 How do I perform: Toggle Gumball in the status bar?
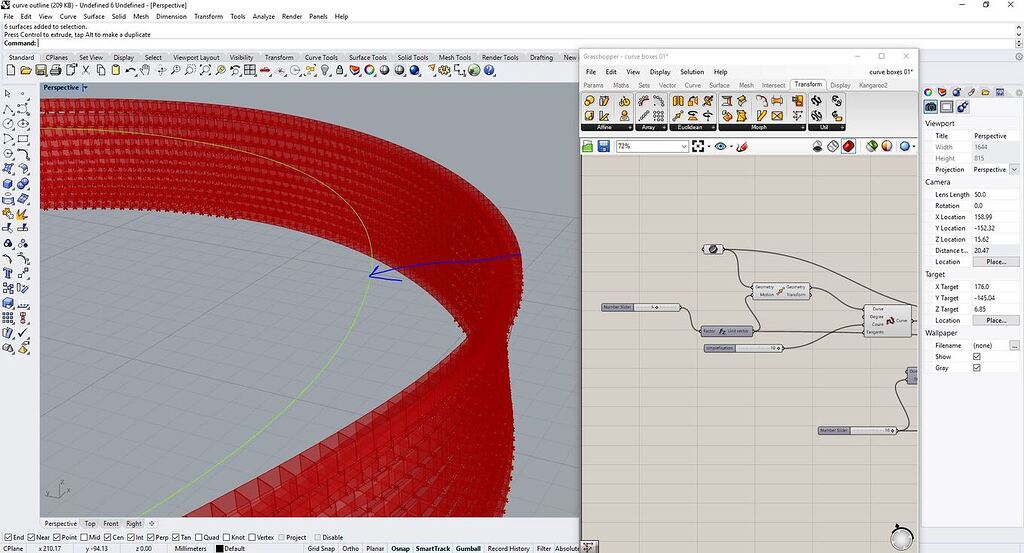click(x=468, y=548)
